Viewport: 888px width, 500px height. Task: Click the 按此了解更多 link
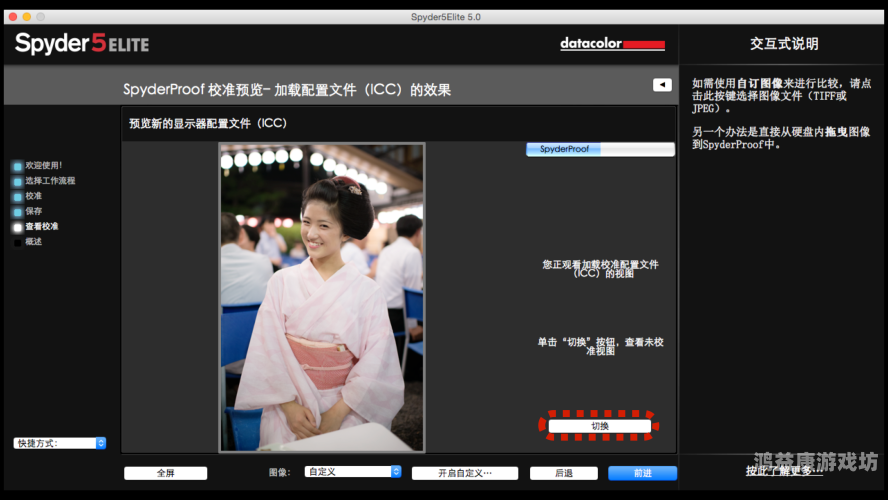(x=784, y=471)
